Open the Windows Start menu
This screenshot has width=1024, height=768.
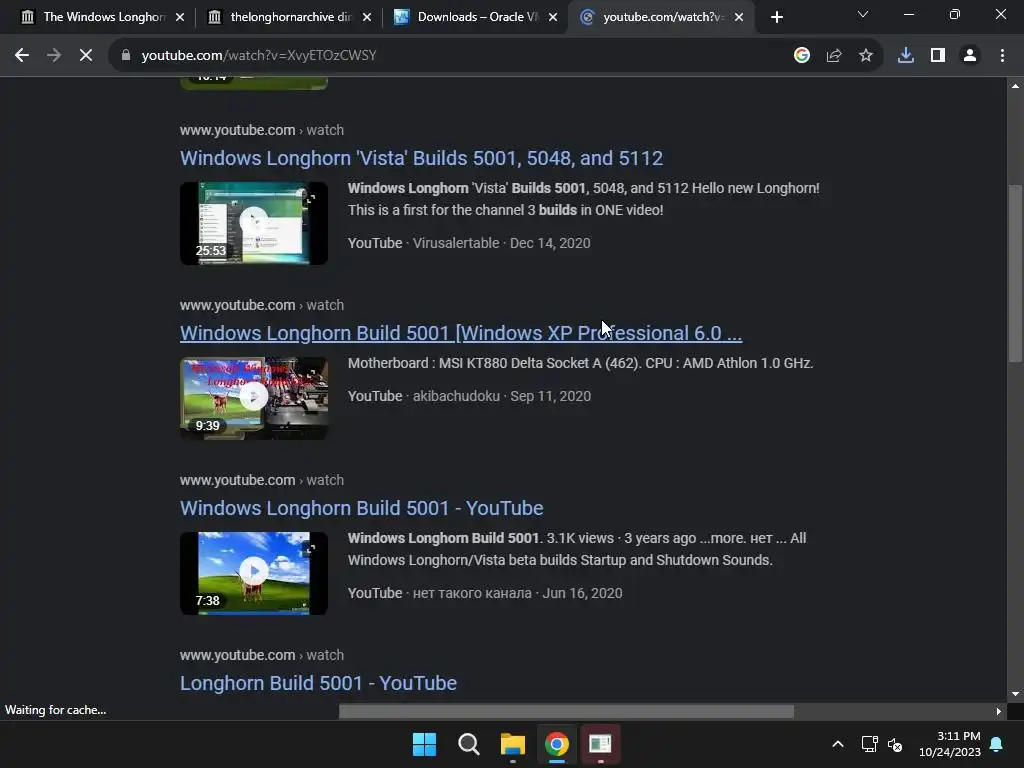click(424, 744)
